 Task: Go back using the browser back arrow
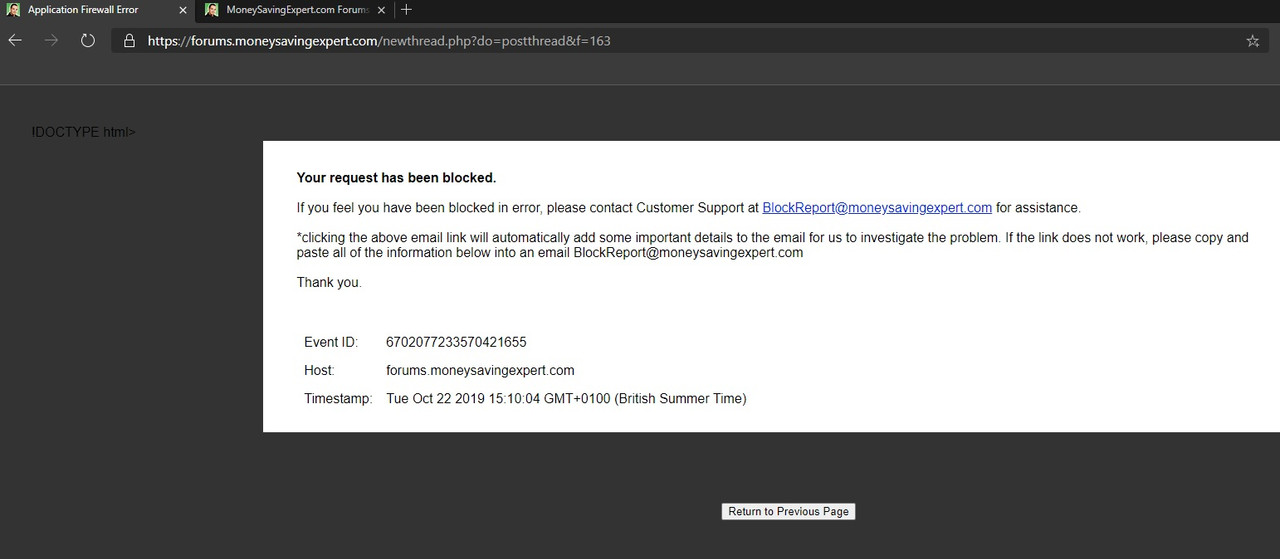(x=15, y=41)
